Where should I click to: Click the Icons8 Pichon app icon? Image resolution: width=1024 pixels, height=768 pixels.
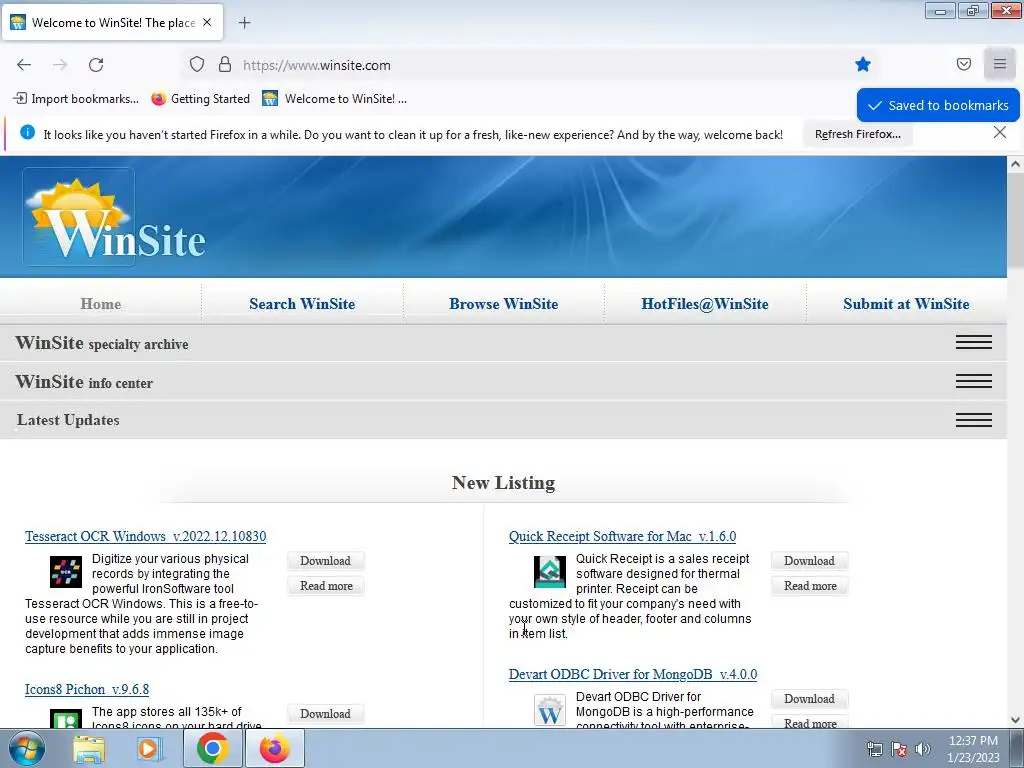tap(66, 718)
